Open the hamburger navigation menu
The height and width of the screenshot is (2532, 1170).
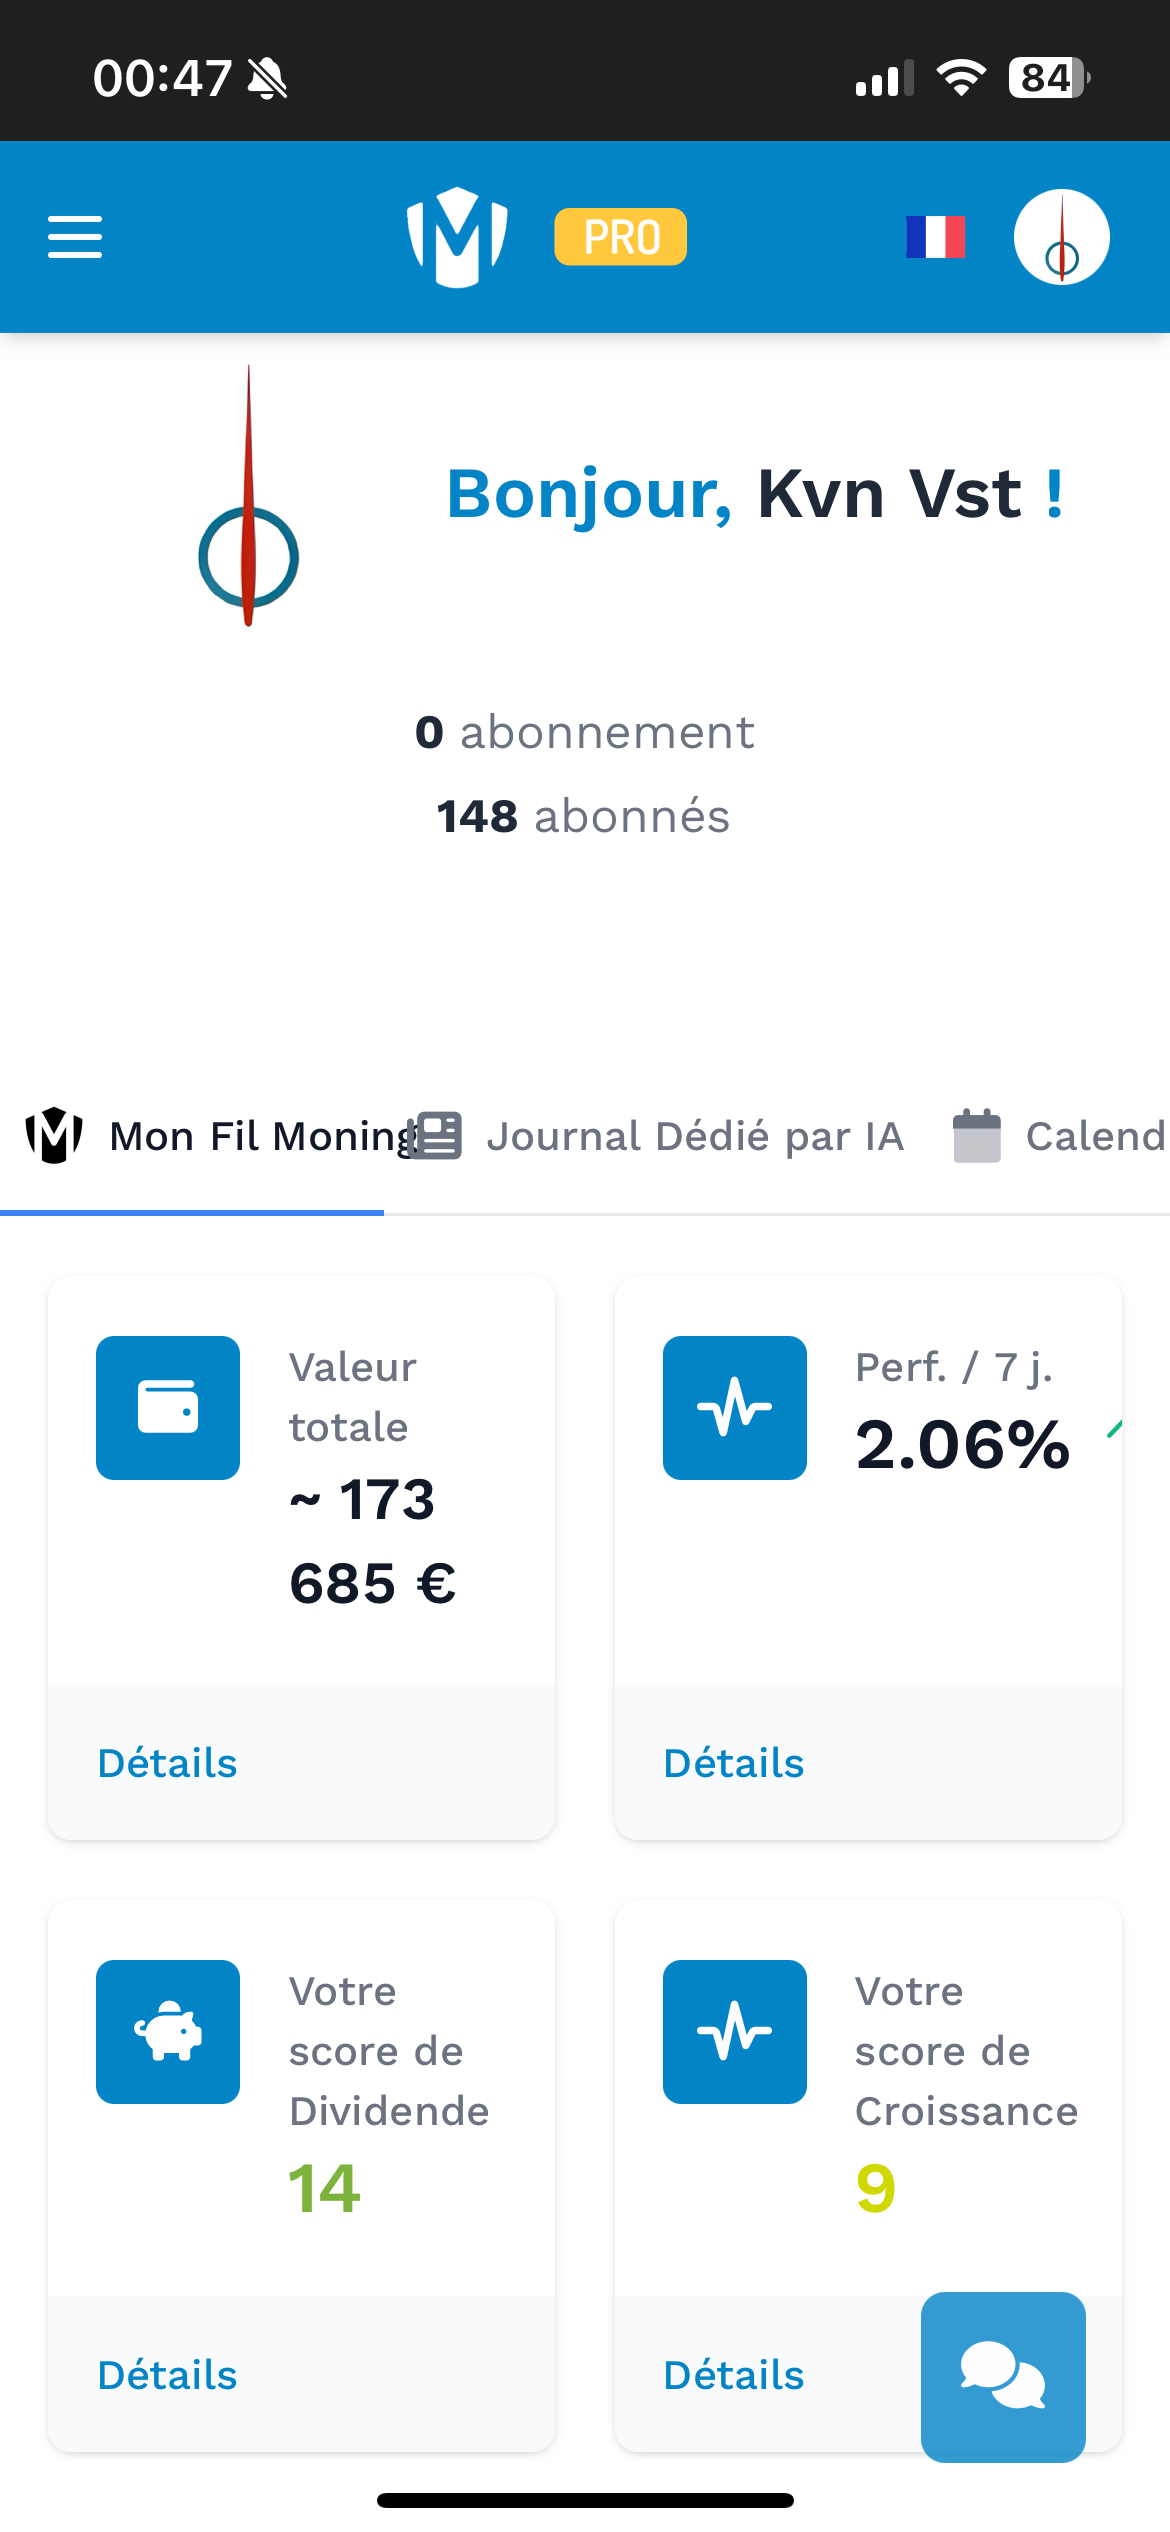coord(75,237)
